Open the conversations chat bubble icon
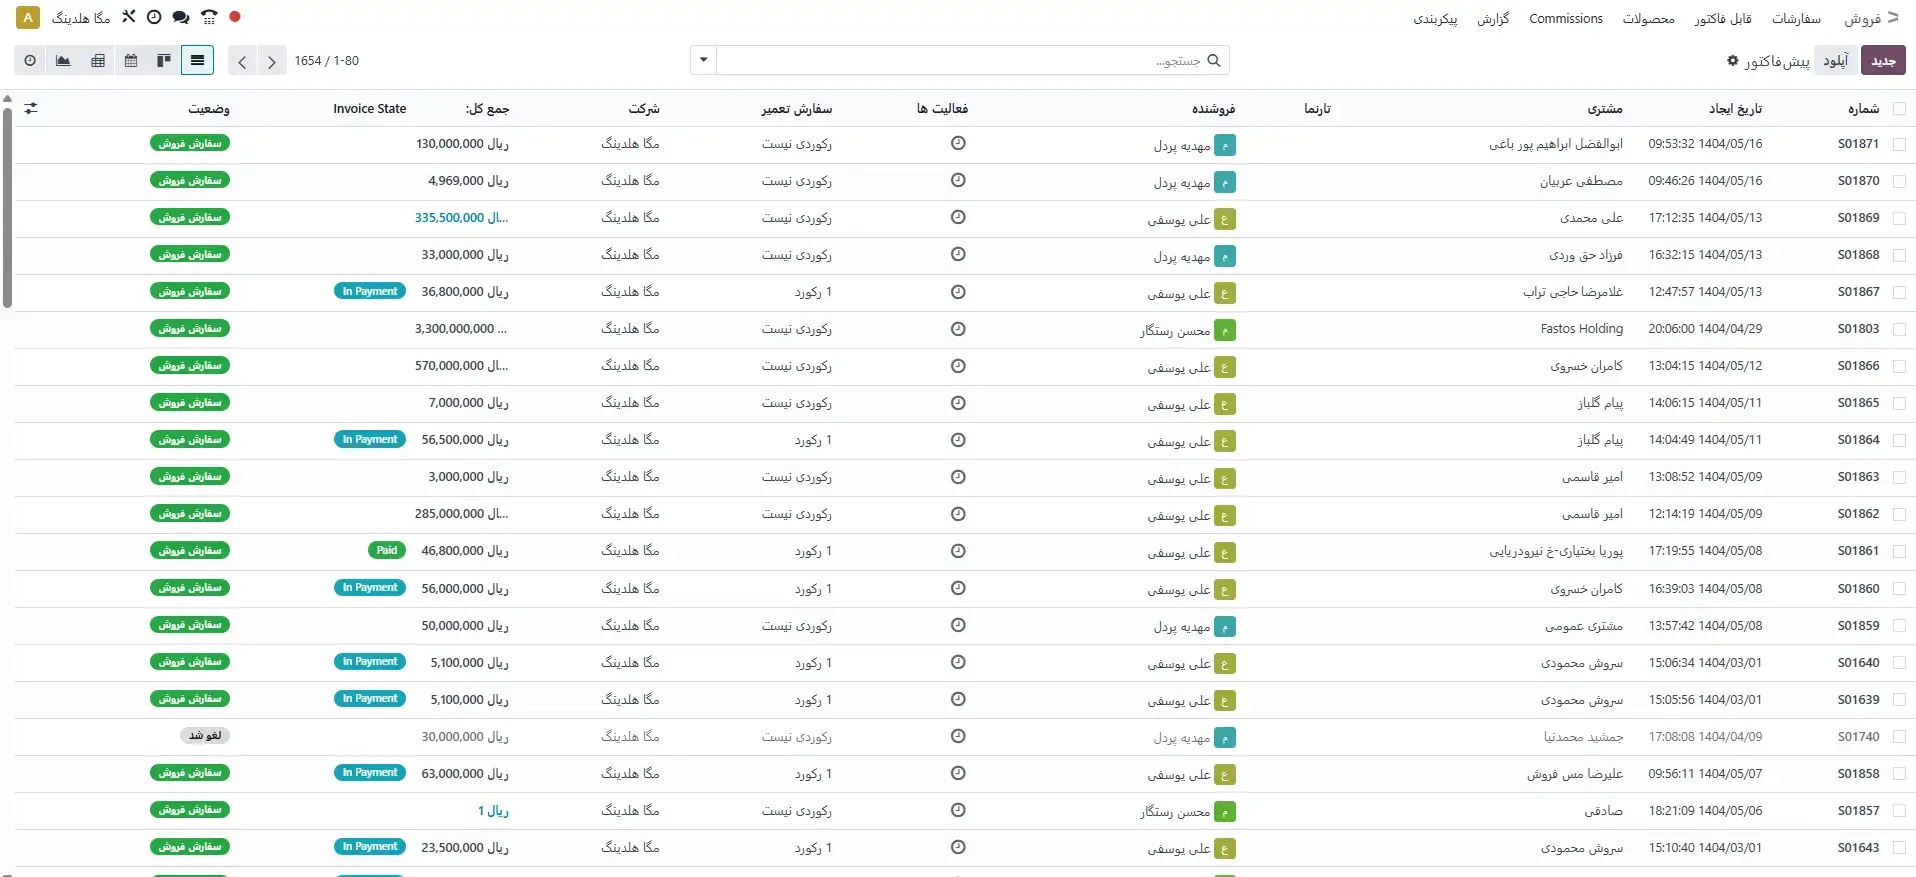Image resolution: width=1916 pixels, height=877 pixels. pos(181,17)
